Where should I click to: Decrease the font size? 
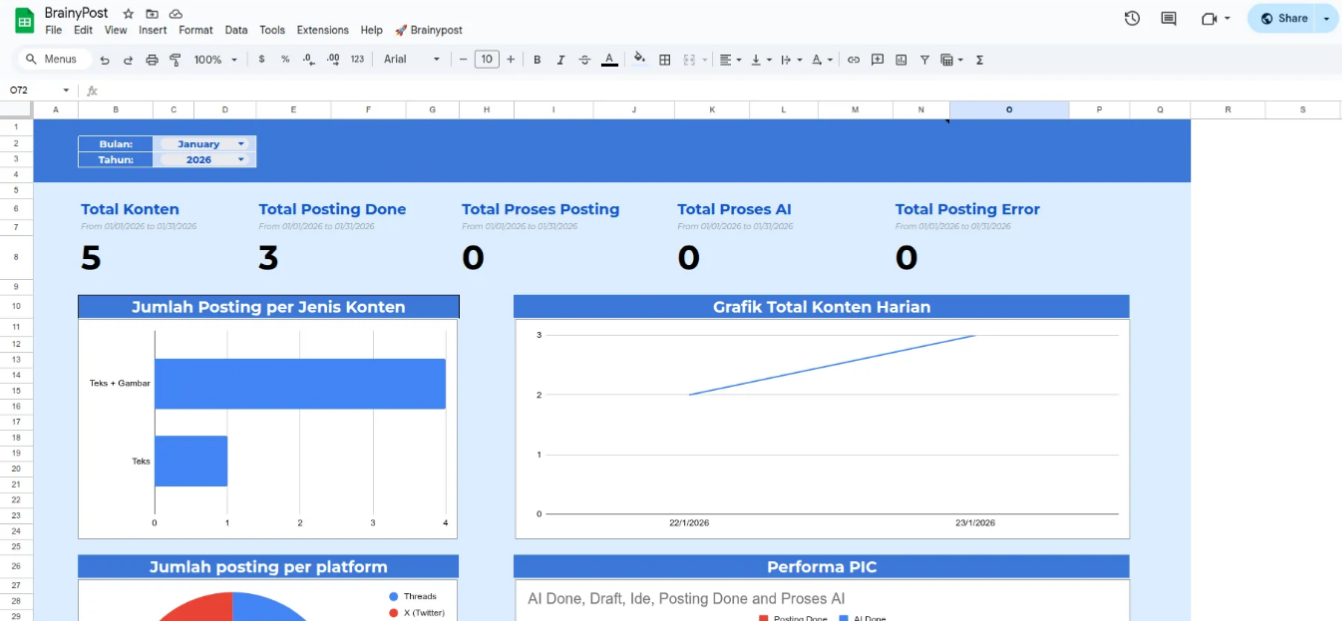tap(463, 60)
